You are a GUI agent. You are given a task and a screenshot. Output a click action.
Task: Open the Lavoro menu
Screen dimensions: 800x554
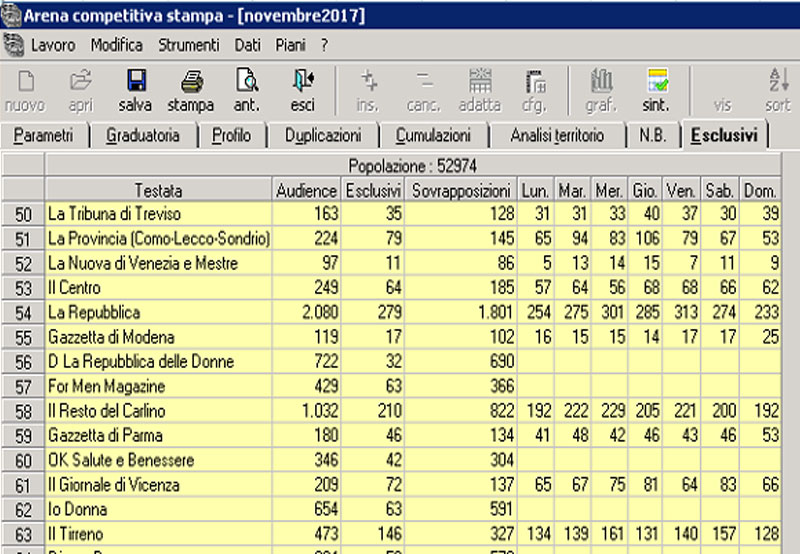(52, 45)
